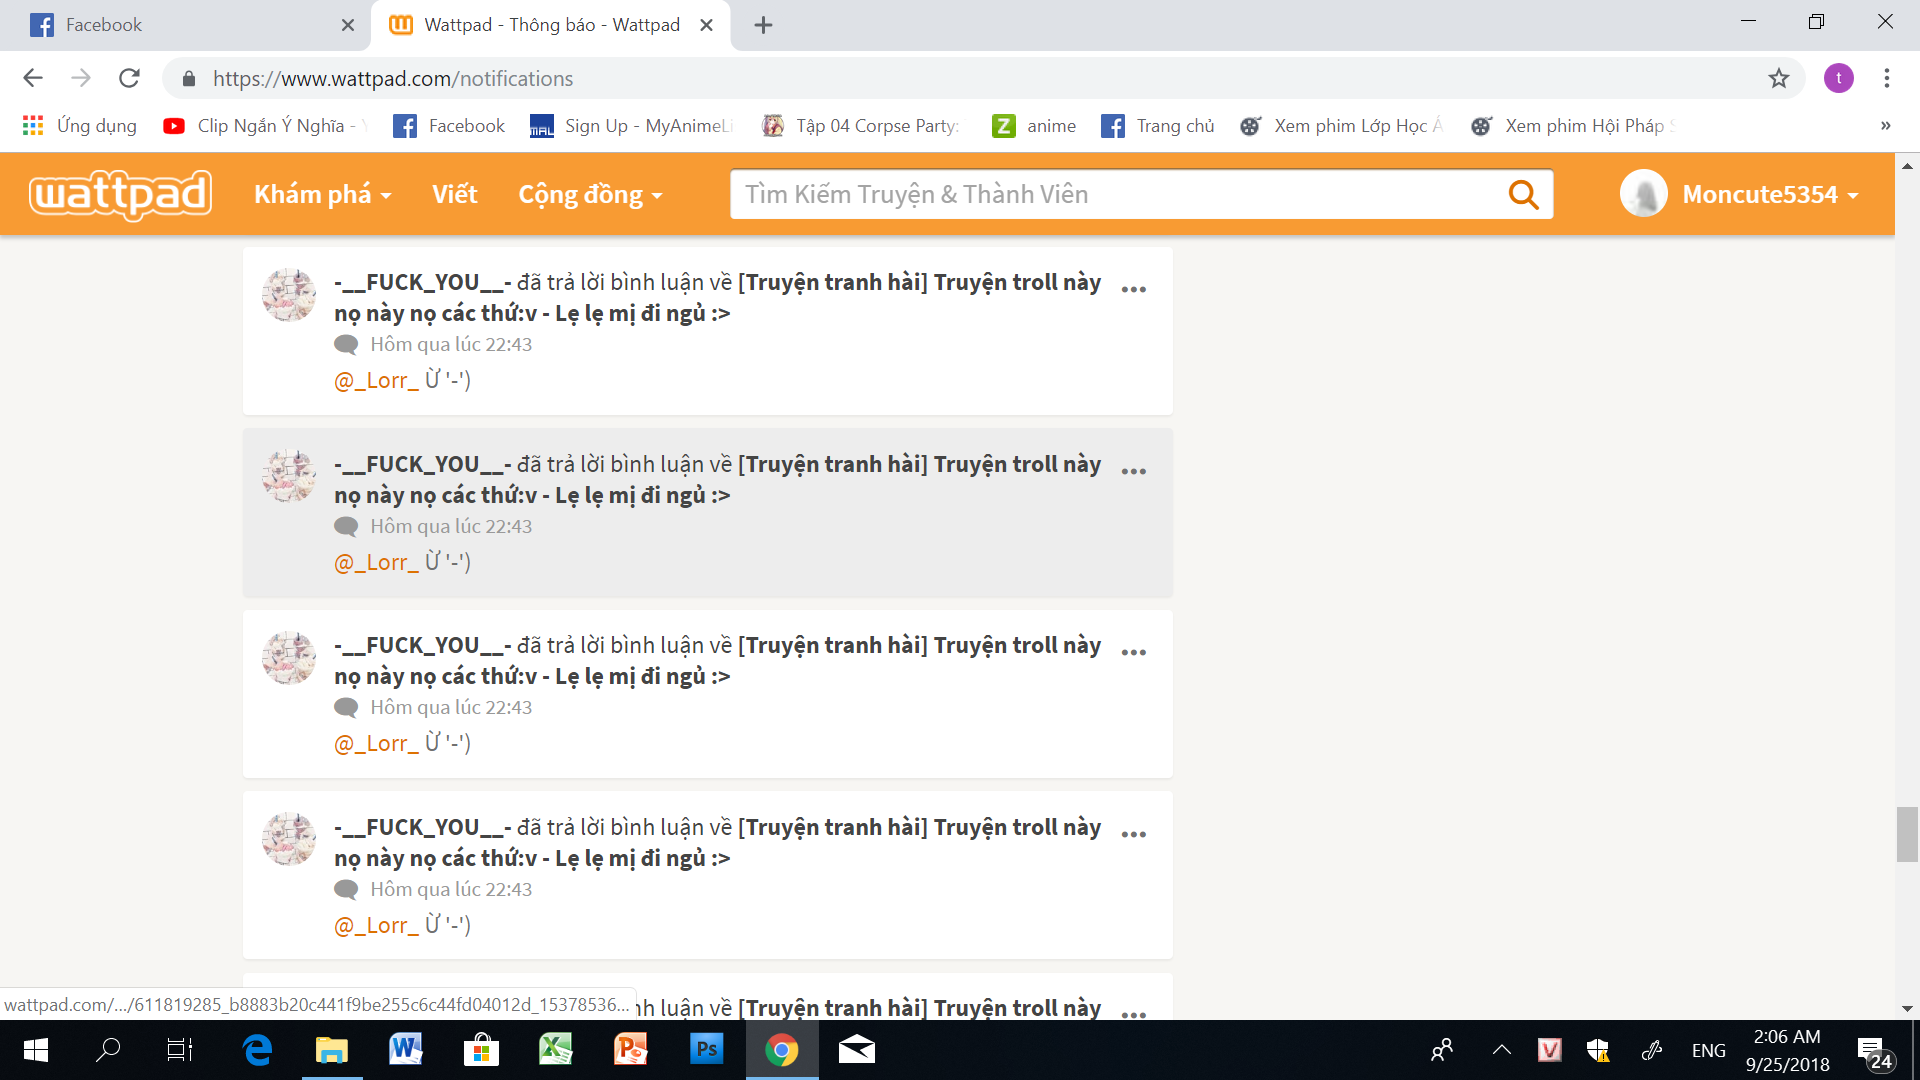The image size is (1920, 1080).
Task: Click the Chrome profile avatar icon
Action: pos(1838,78)
